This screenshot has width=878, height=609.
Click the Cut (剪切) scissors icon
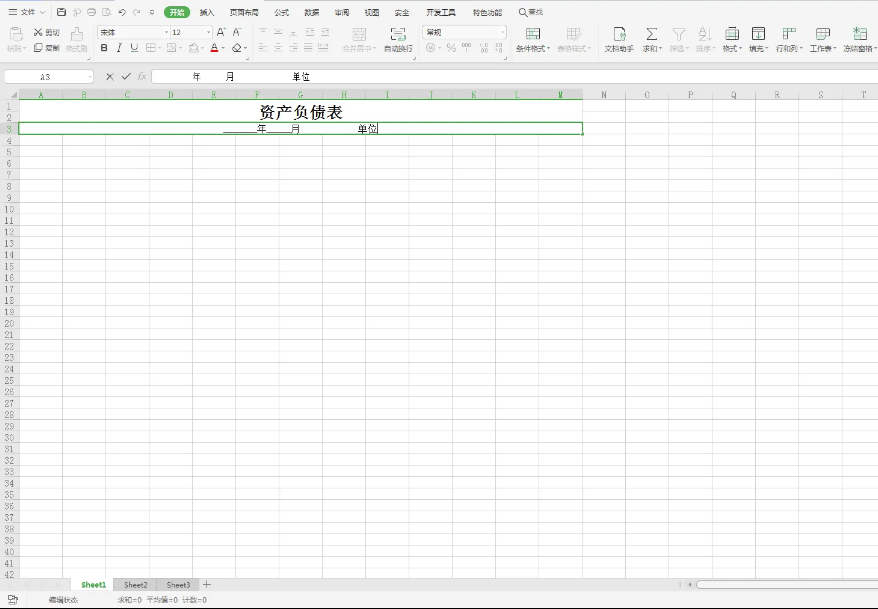point(39,32)
